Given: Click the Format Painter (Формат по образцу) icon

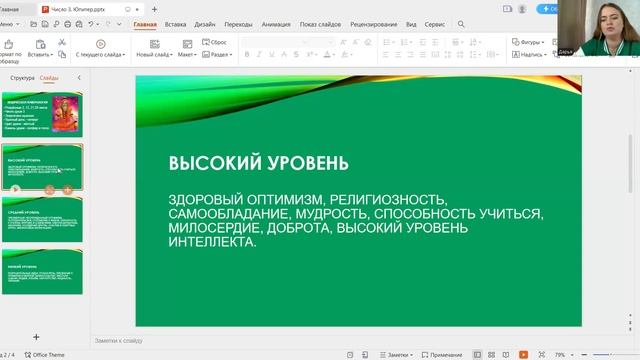Looking at the screenshot, I should (9, 44).
